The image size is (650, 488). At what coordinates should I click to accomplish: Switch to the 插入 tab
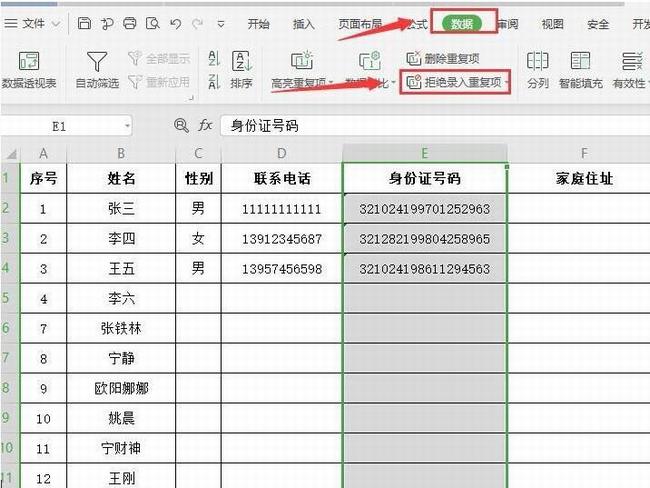(x=304, y=24)
